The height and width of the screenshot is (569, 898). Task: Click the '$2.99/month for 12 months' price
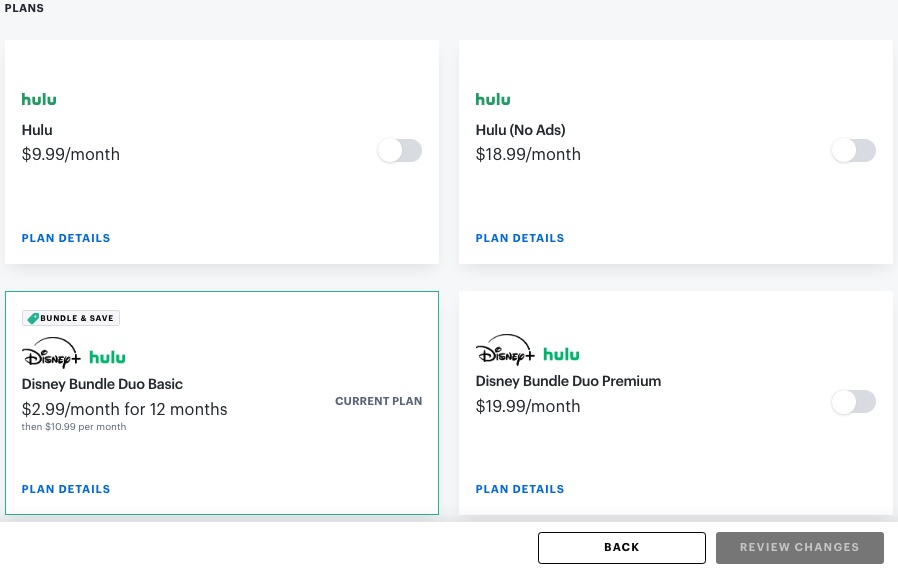[124, 409]
